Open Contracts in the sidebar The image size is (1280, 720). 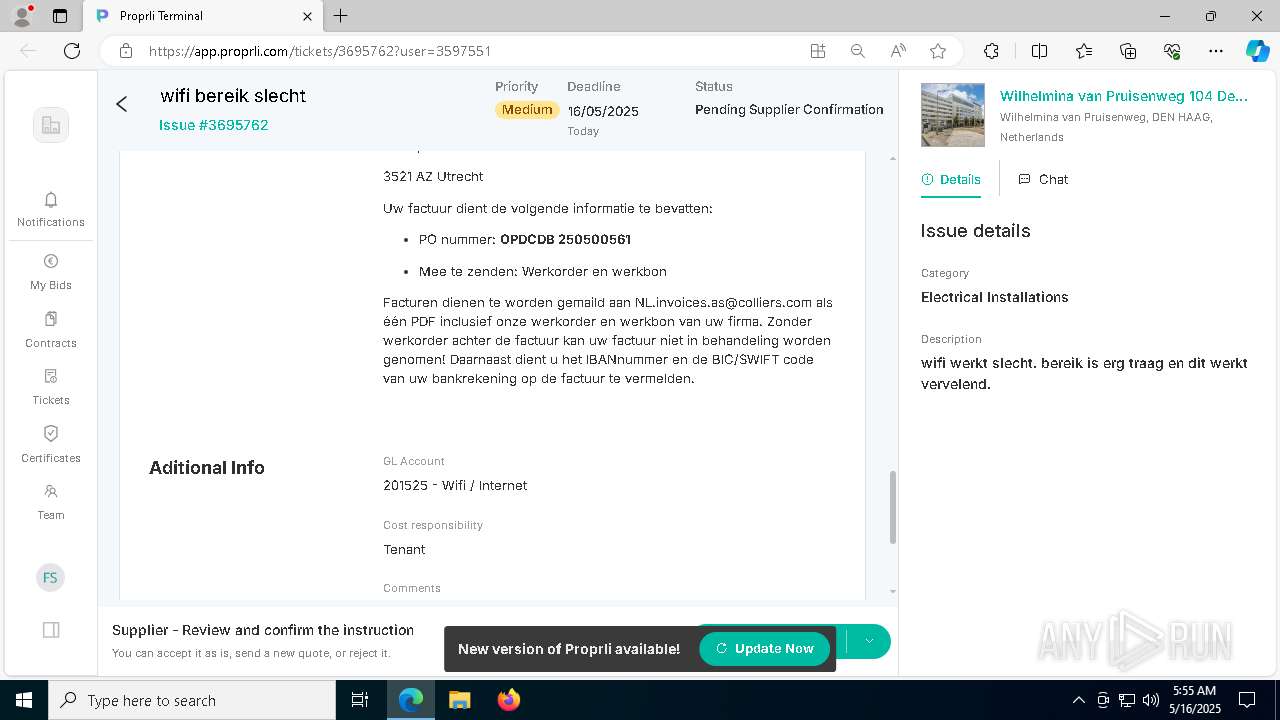click(x=51, y=330)
